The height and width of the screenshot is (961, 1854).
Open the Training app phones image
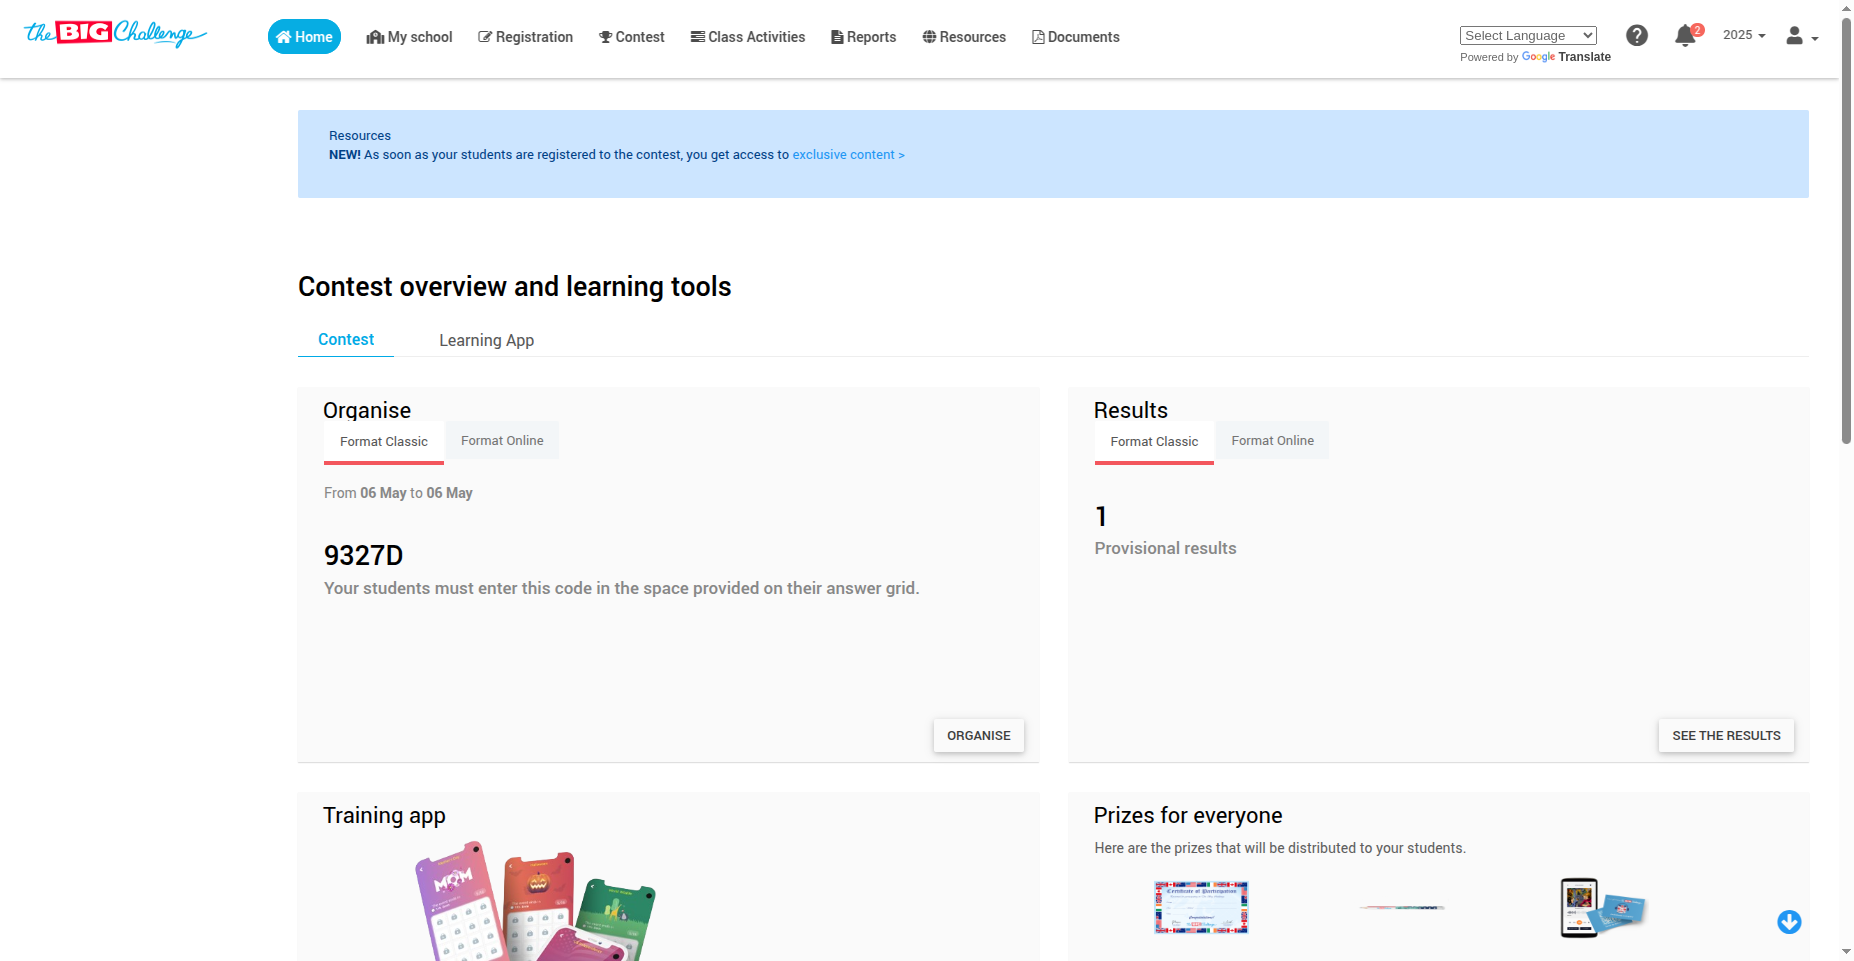click(x=535, y=902)
